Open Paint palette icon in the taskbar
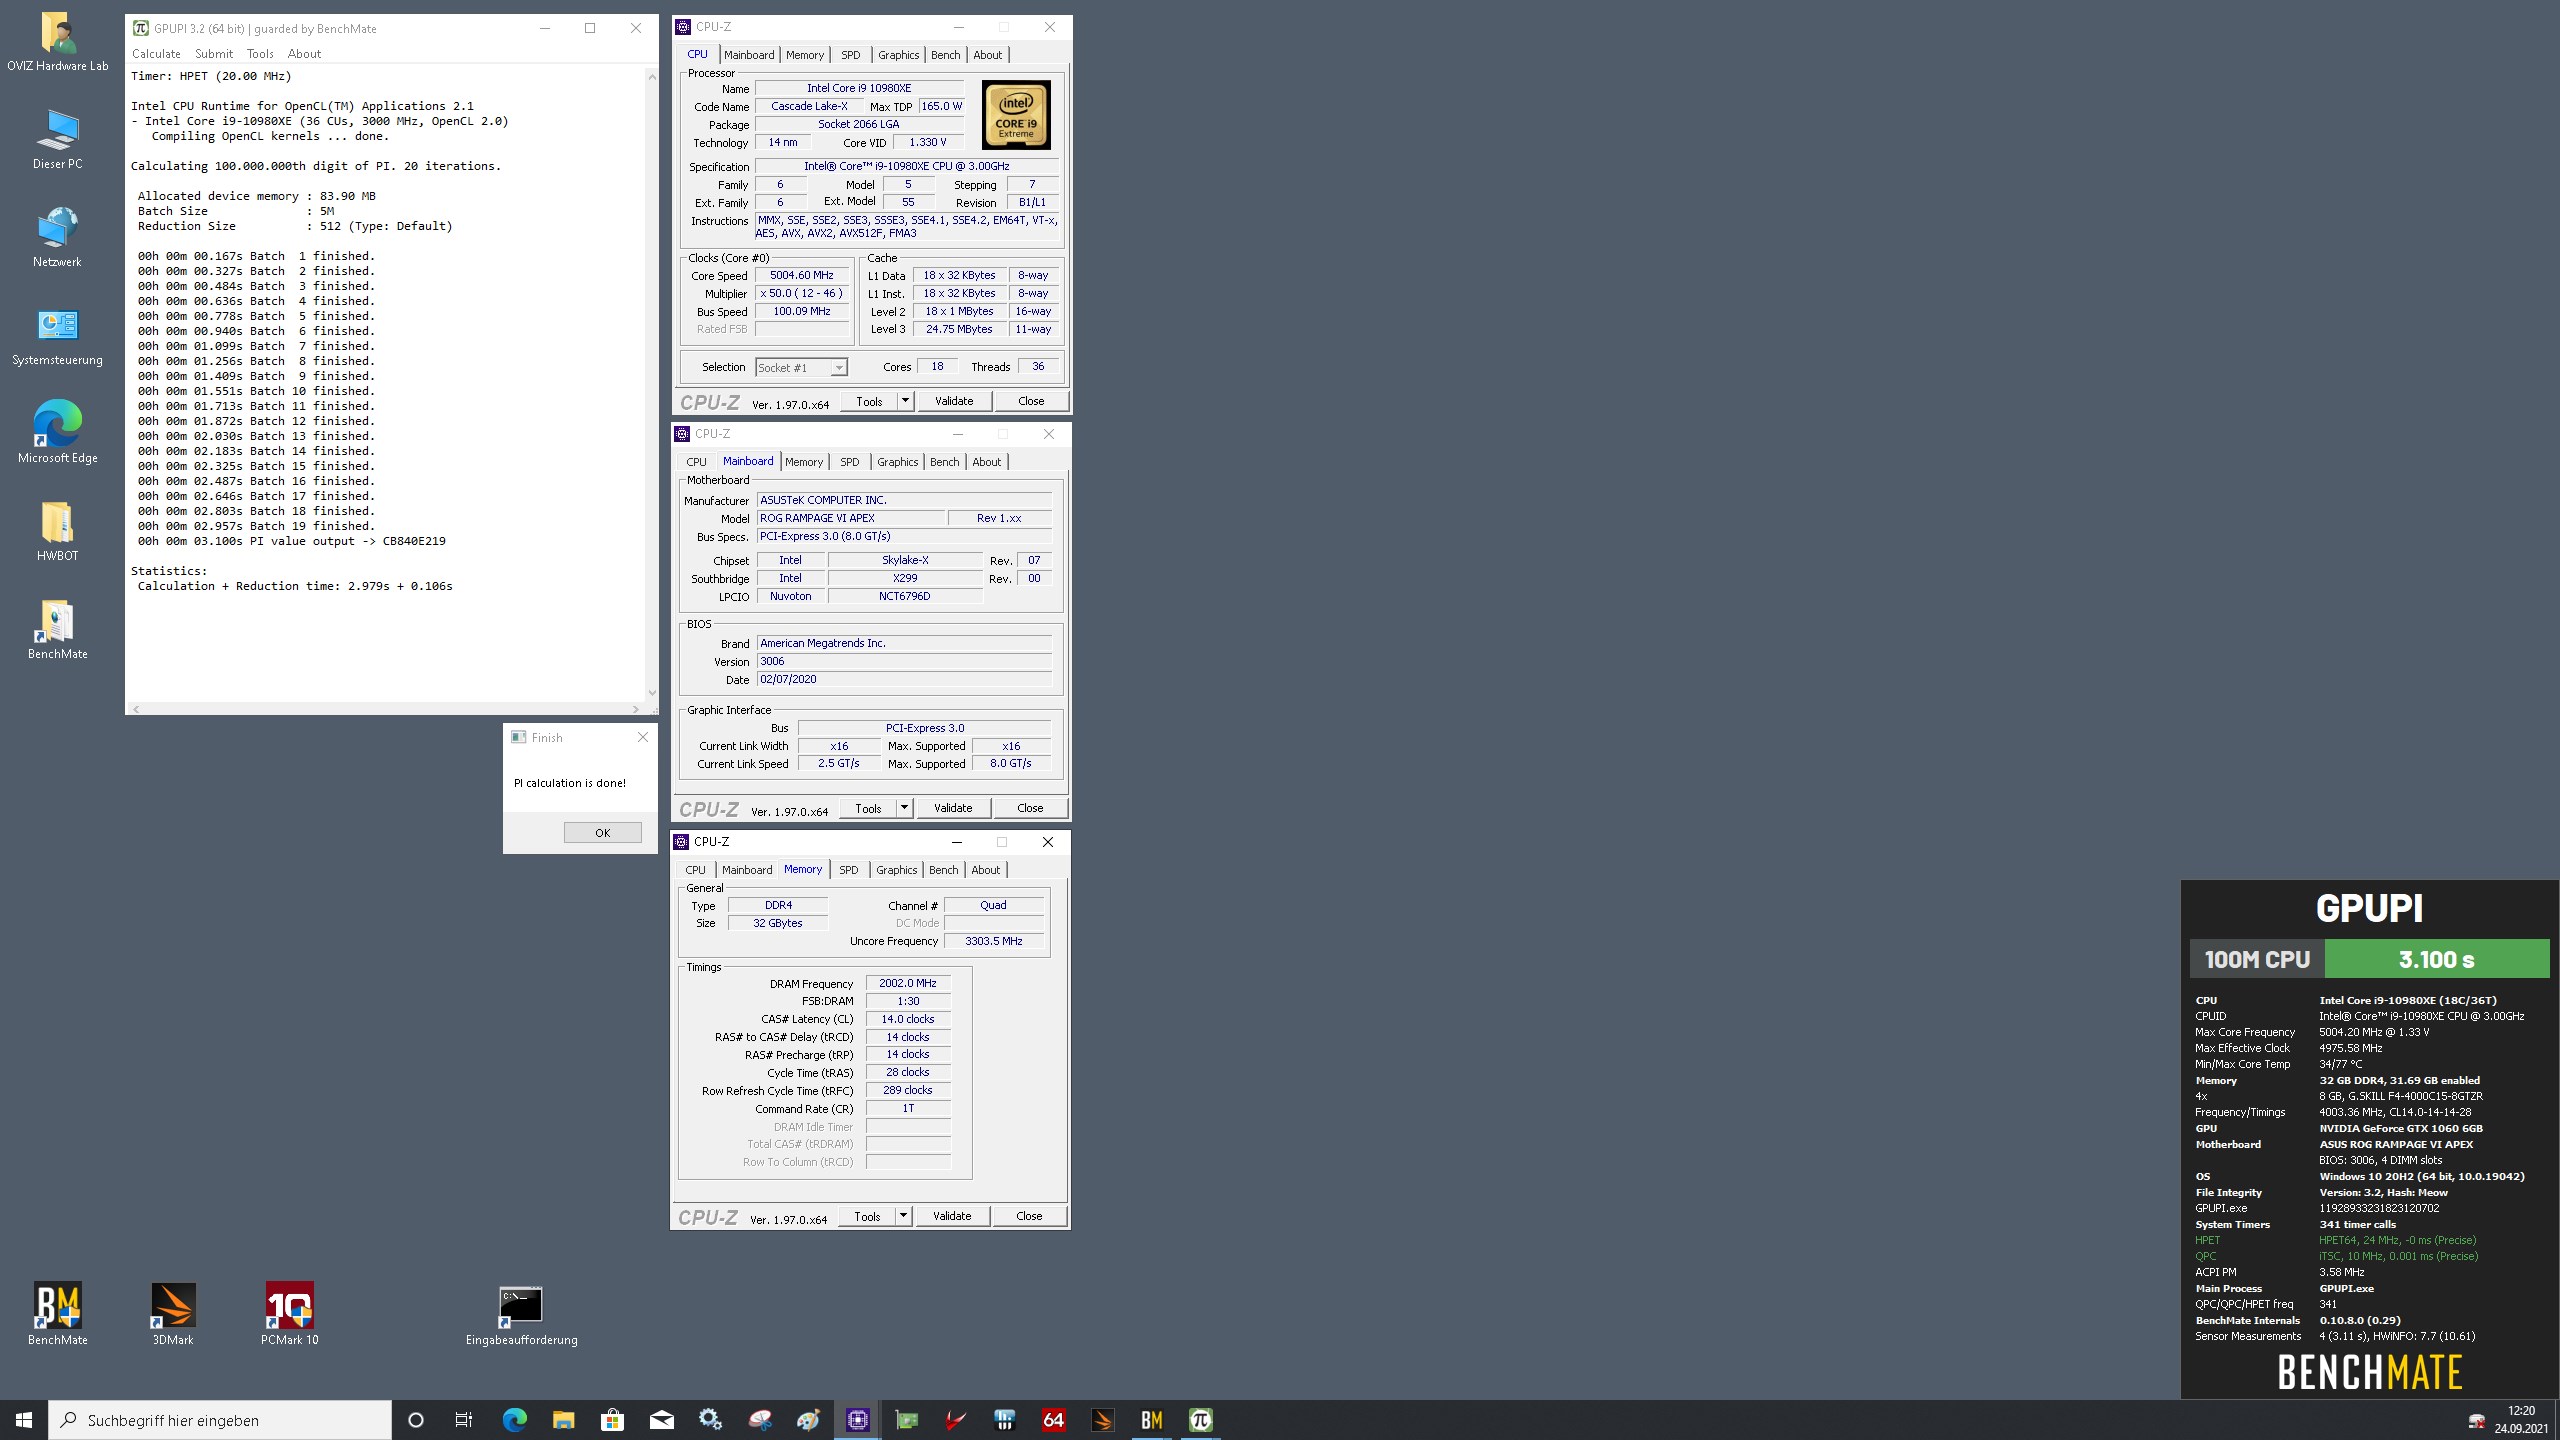Viewport: 2560px width, 1440px height. tap(808, 1420)
